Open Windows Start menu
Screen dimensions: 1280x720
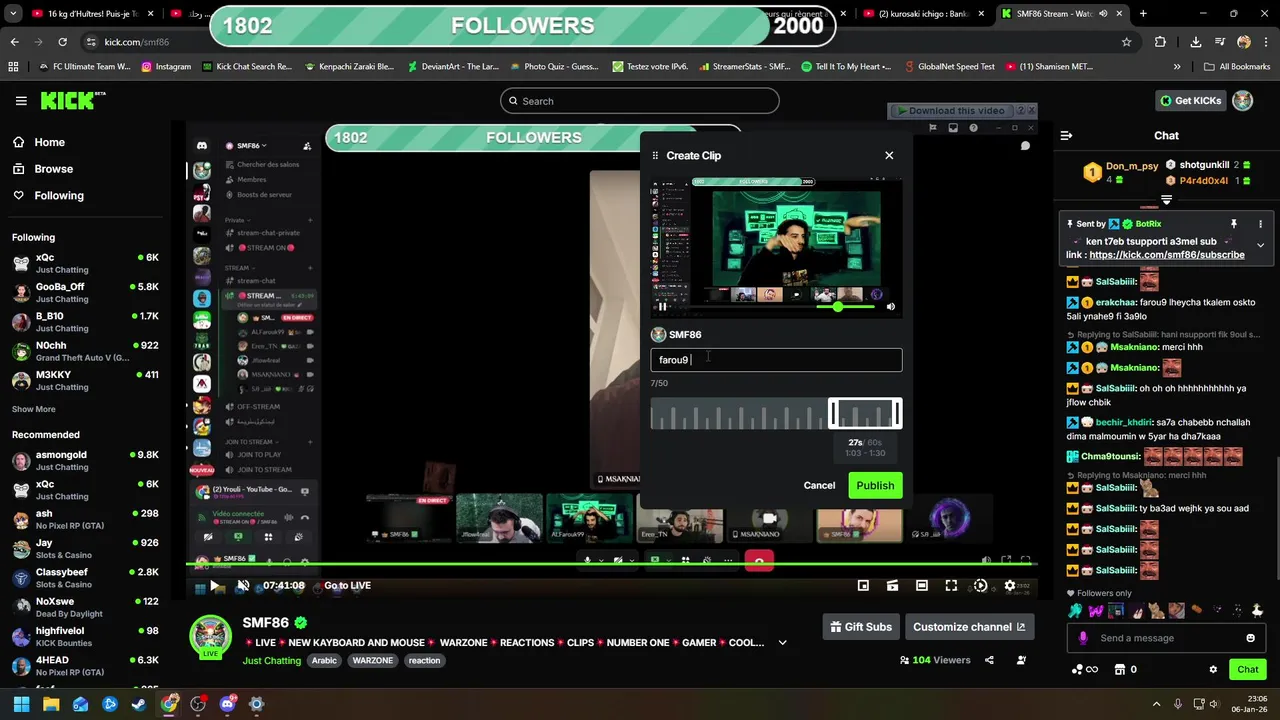click(21, 704)
